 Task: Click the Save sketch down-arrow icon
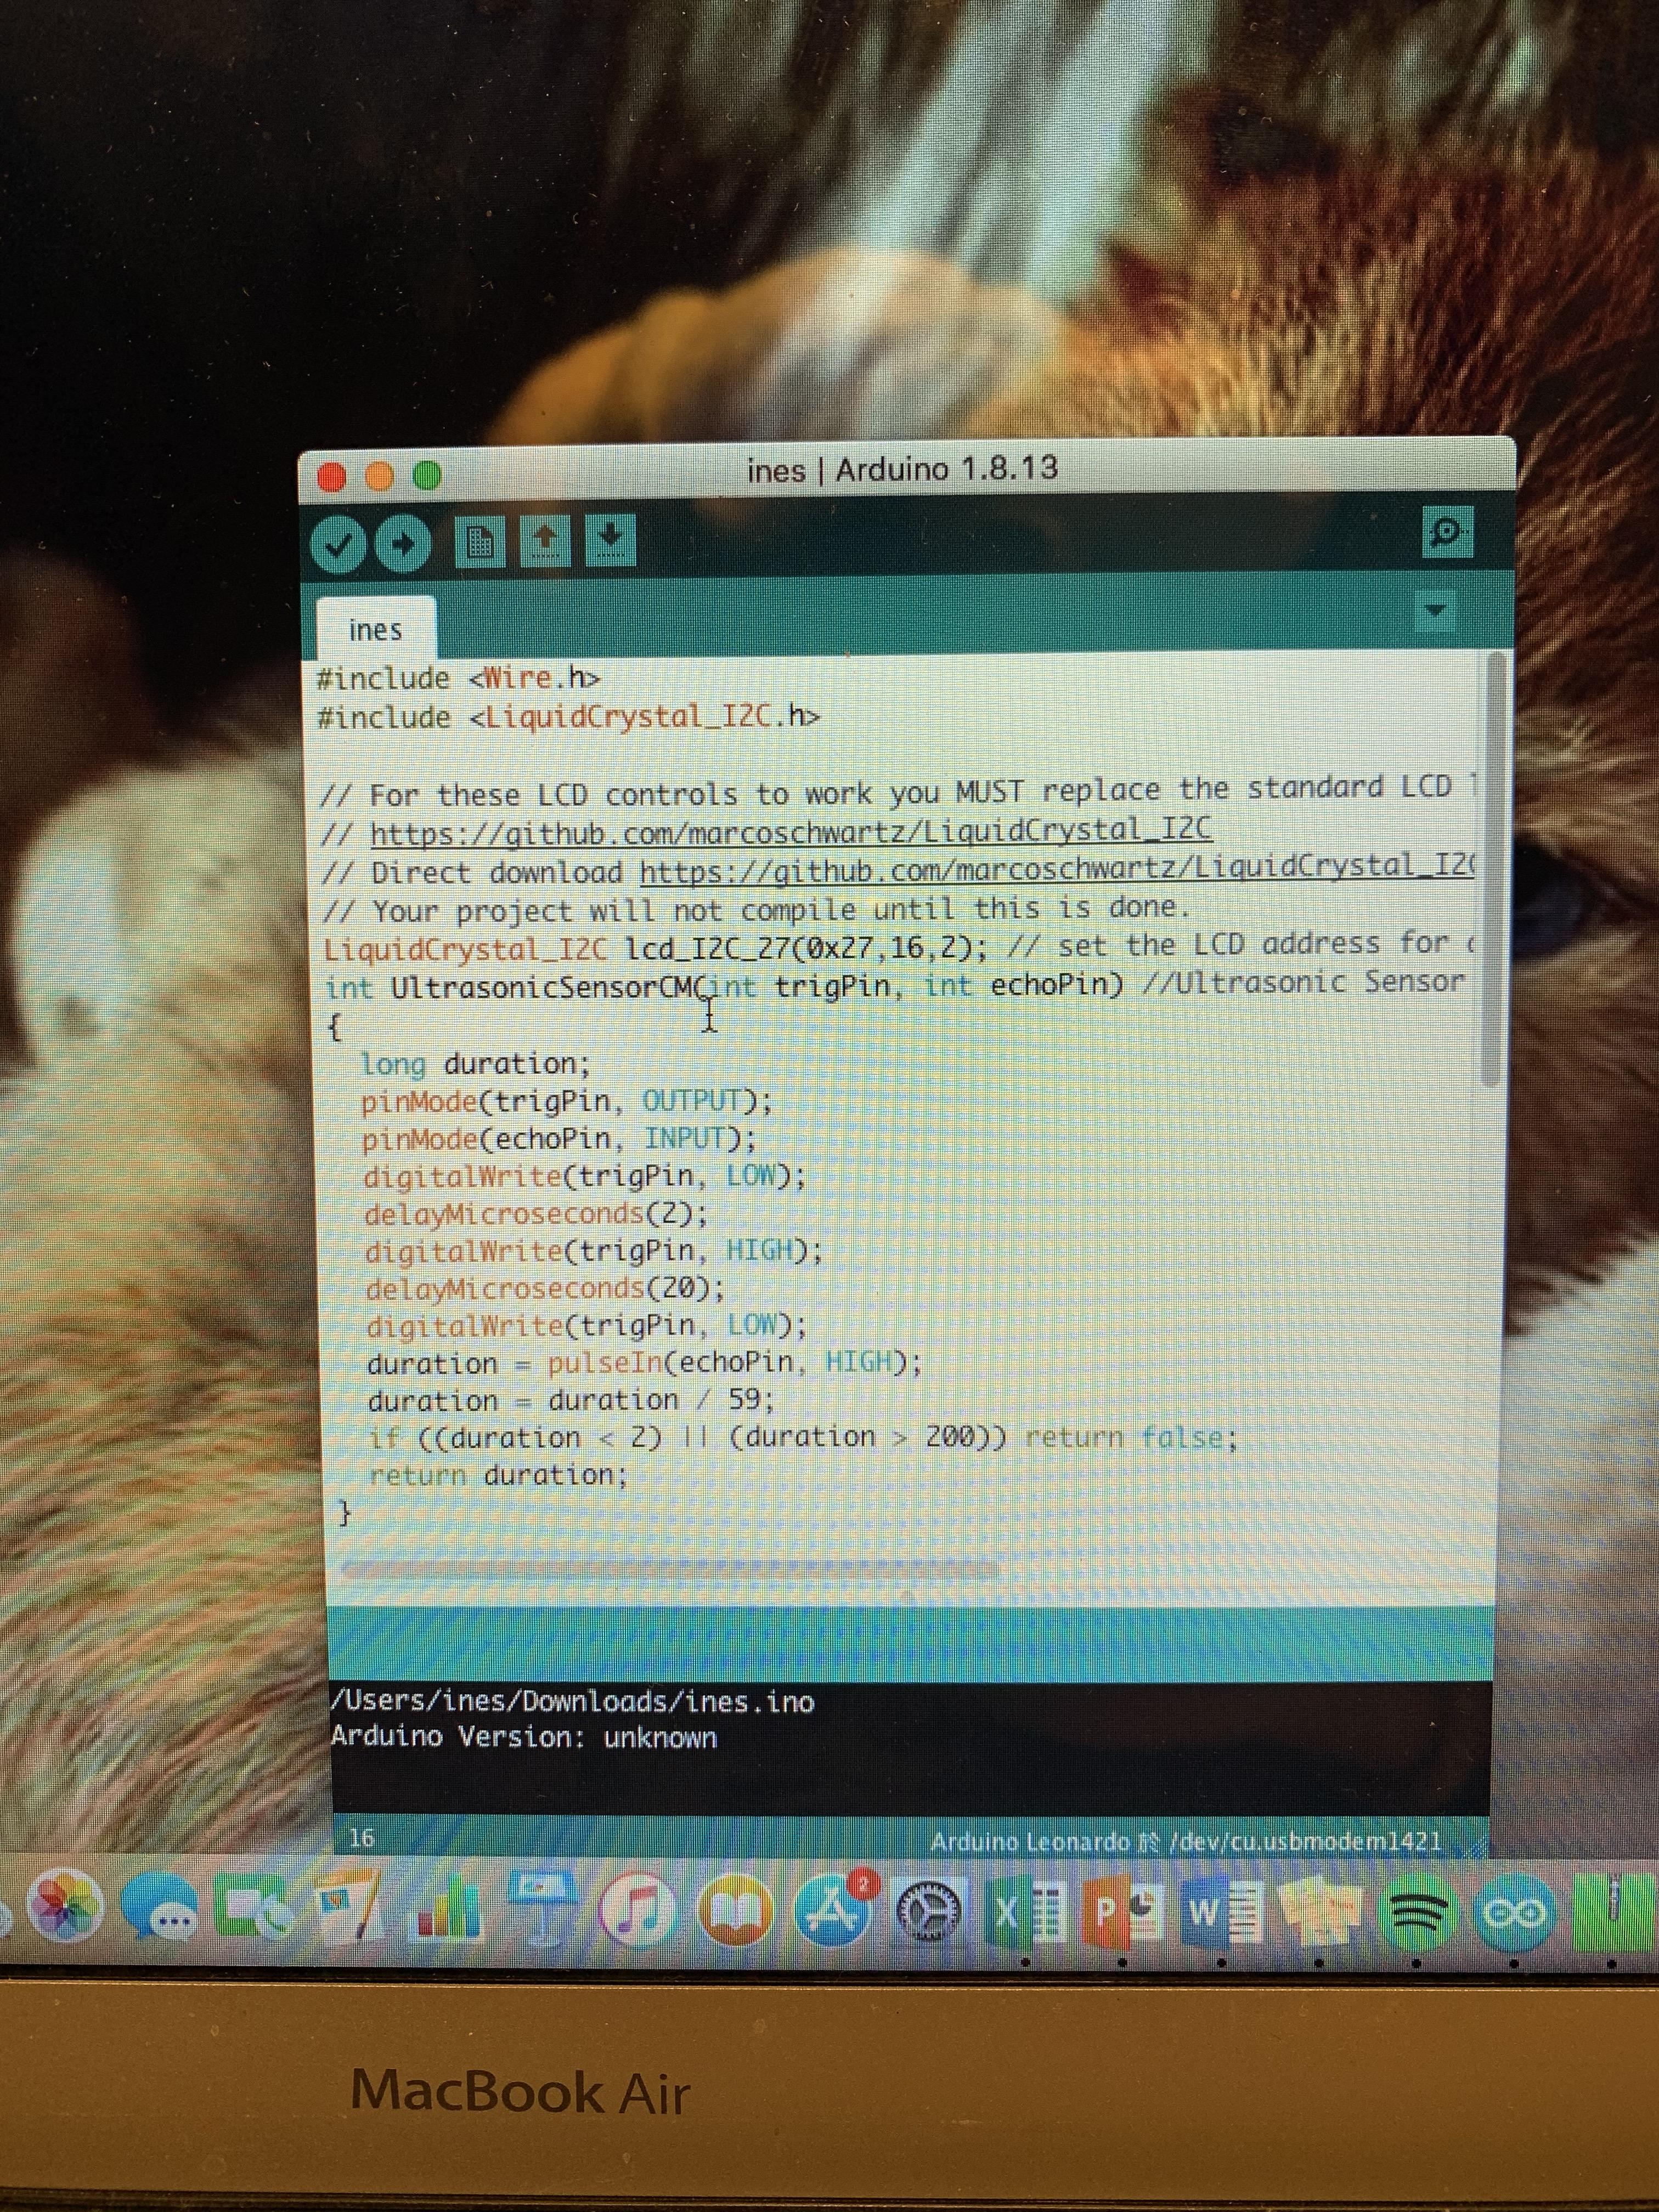tap(611, 540)
